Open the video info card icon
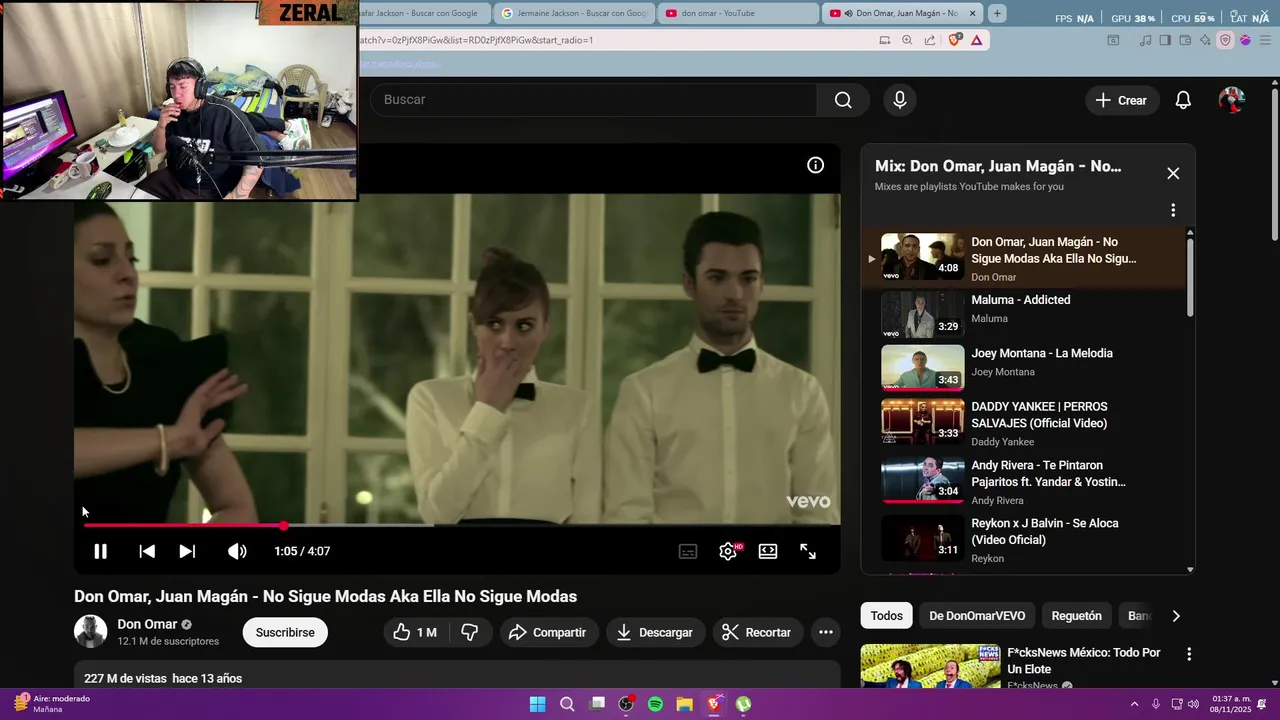1280x720 pixels. (816, 165)
